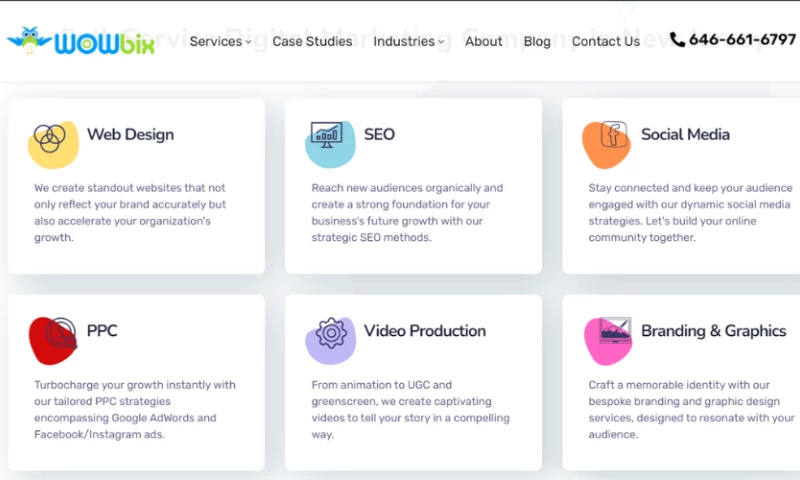Expand the Services dropdown menu
Viewport: 800px width, 480px height.
coord(220,41)
